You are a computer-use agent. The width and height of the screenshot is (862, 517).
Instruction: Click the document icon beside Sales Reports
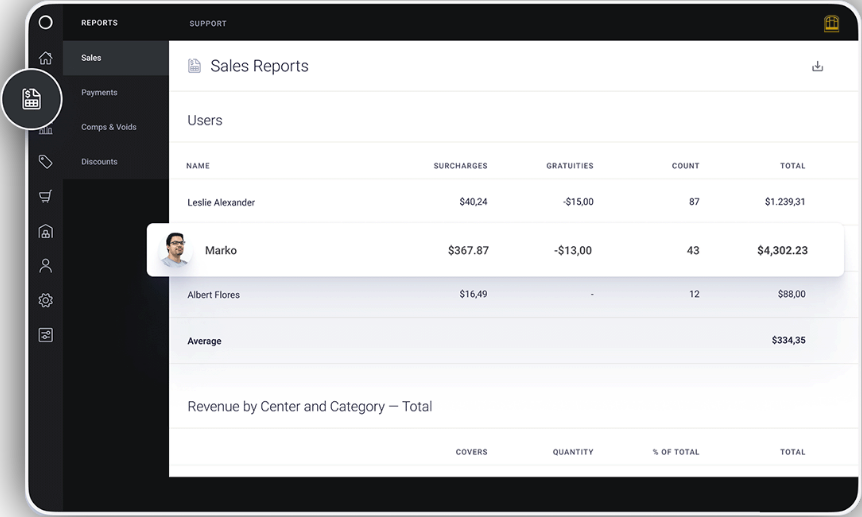(194, 66)
